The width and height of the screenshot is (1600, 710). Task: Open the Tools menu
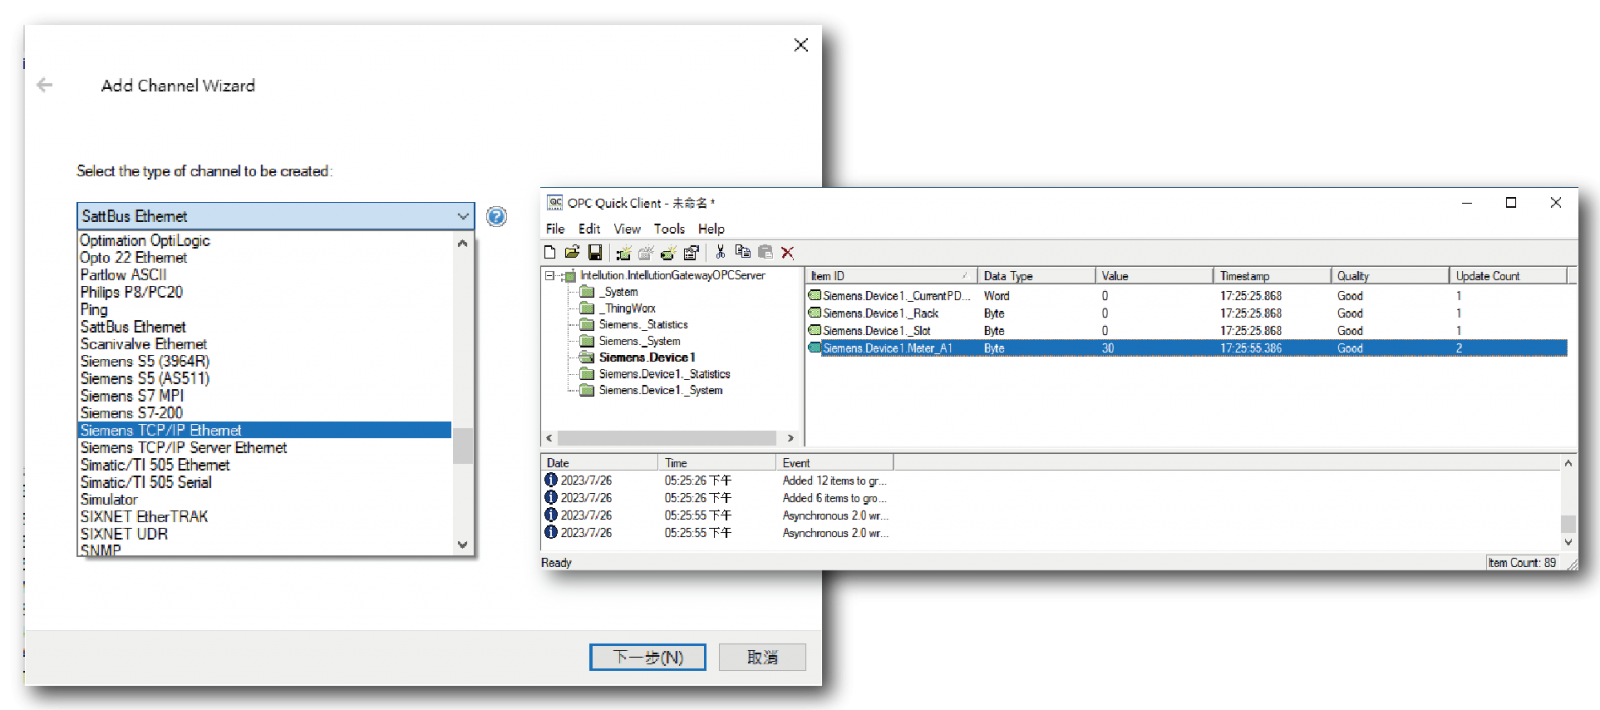tap(669, 229)
